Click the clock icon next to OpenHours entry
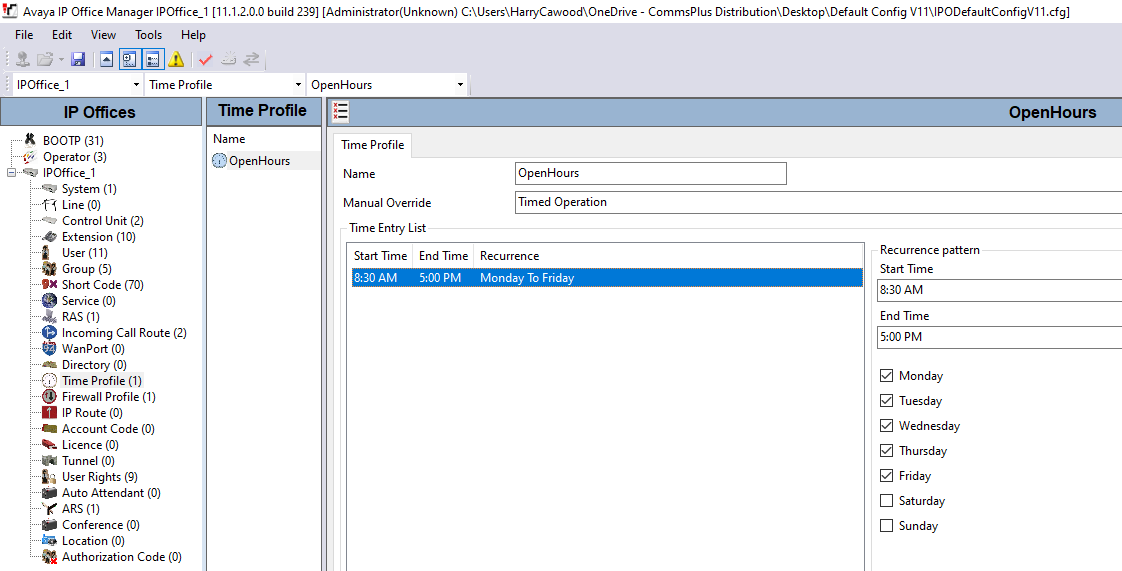Image resolution: width=1122 pixels, height=571 pixels. click(220, 161)
